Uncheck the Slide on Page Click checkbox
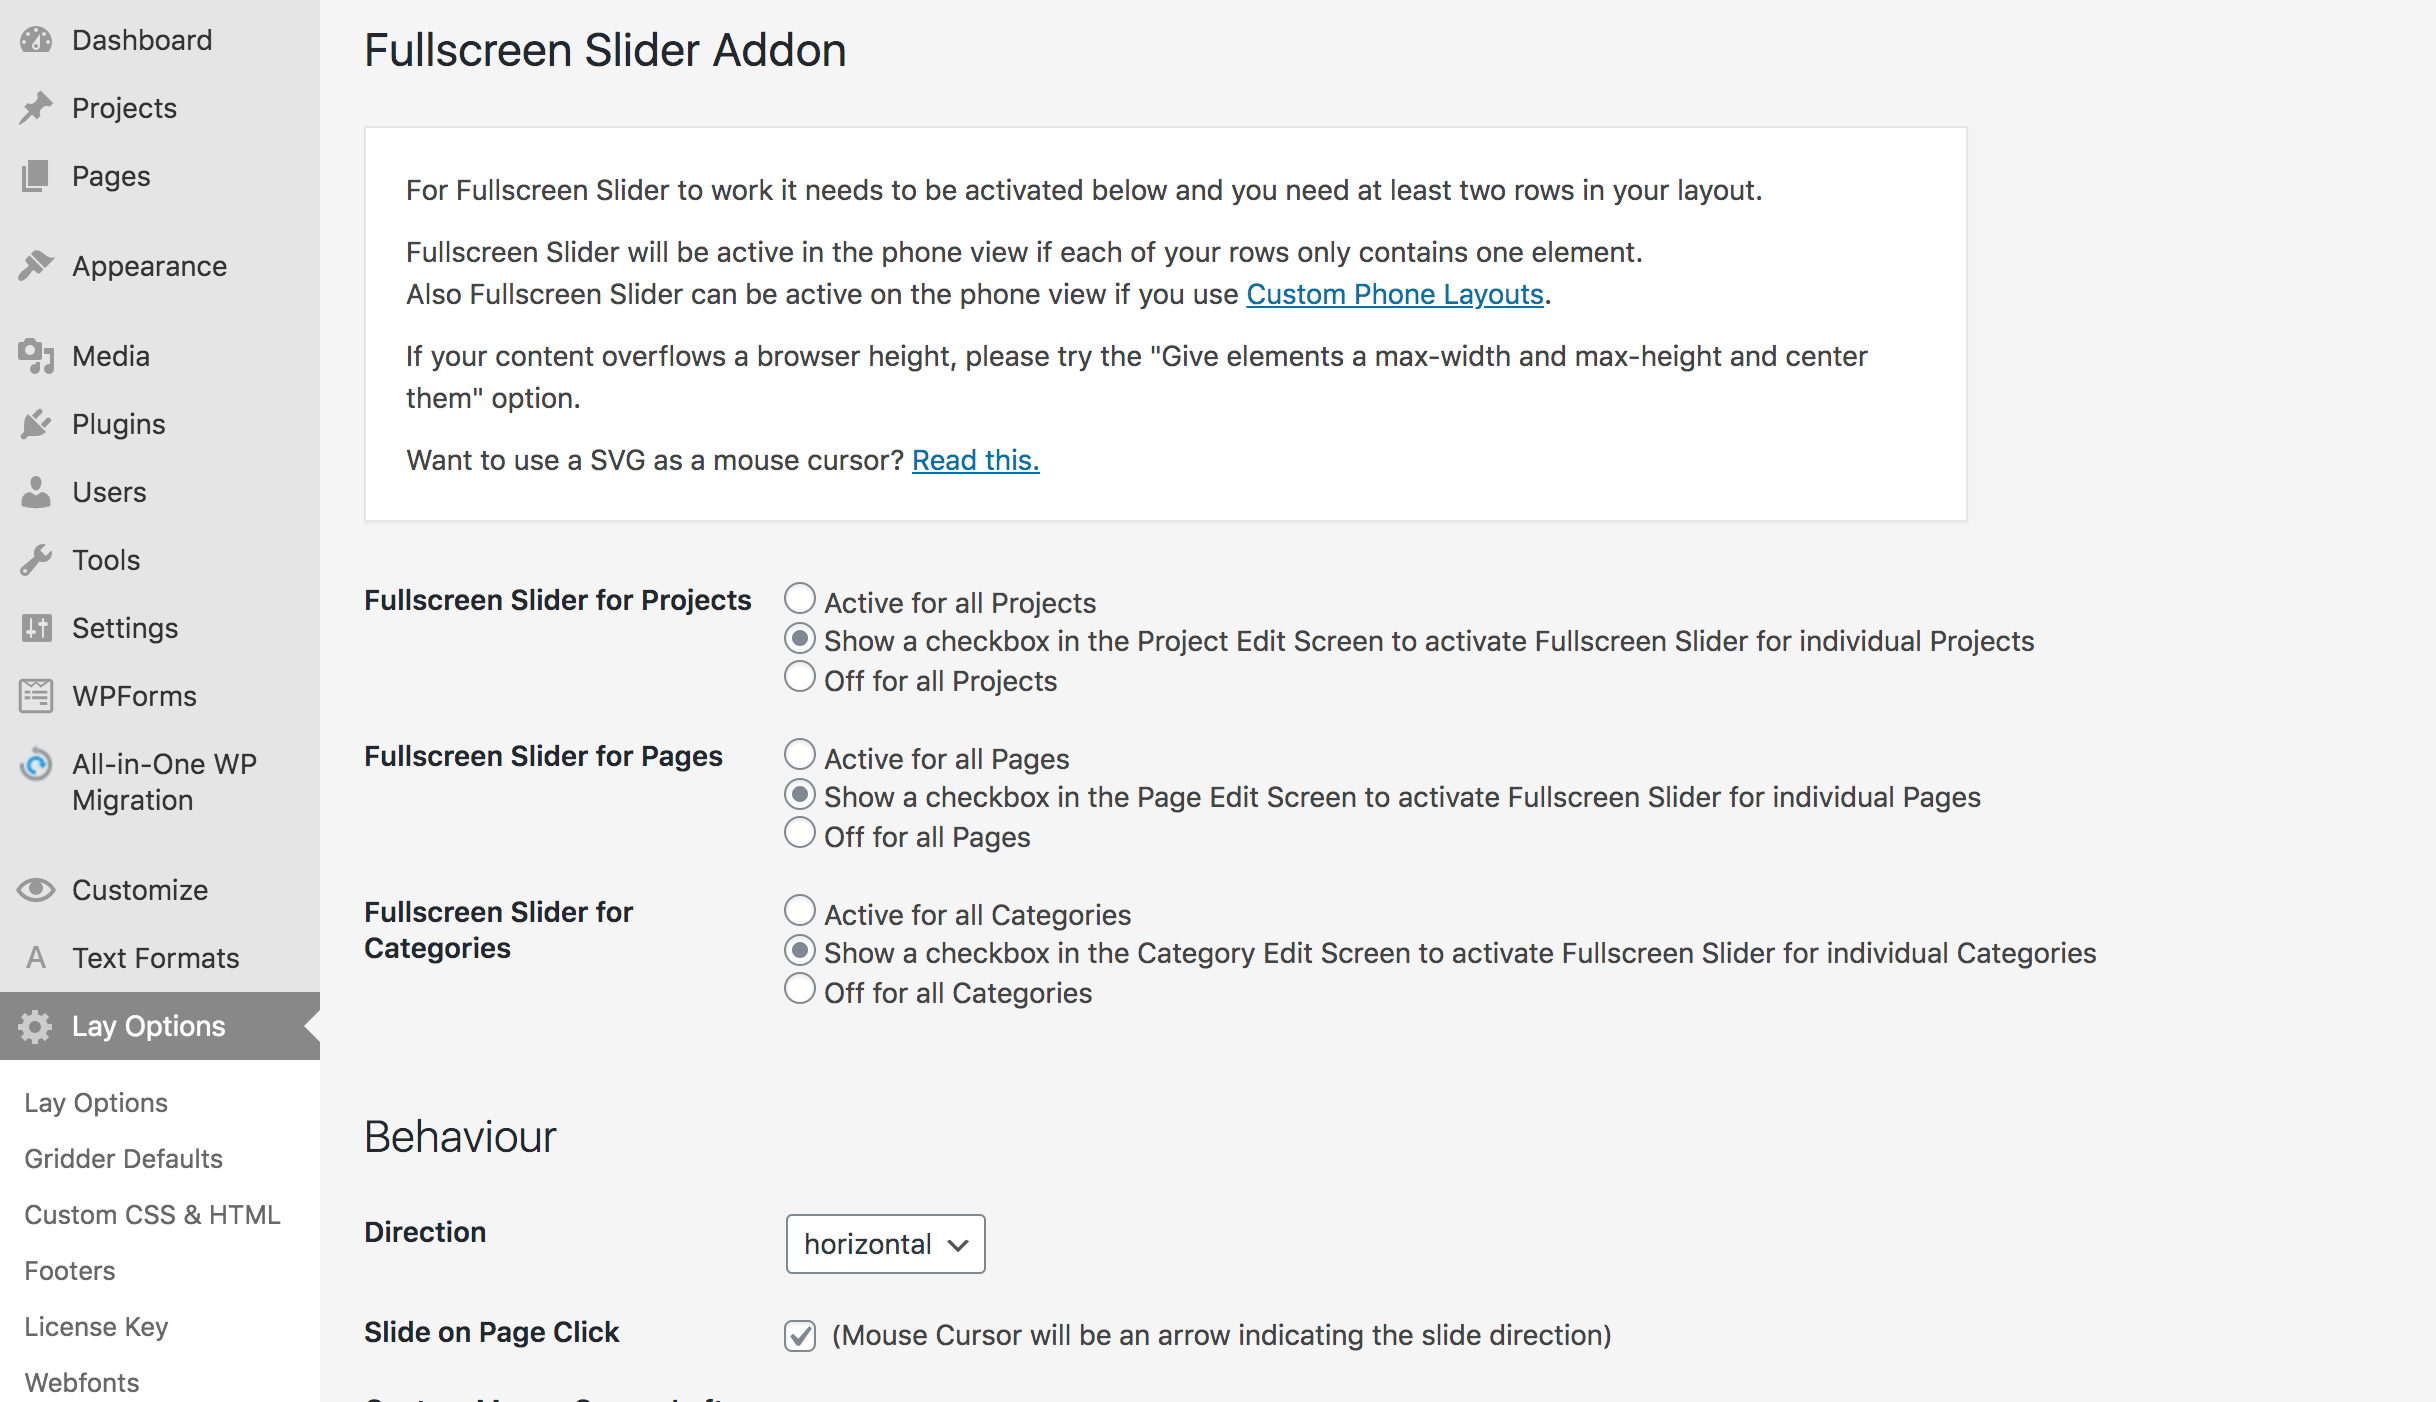This screenshot has width=2436, height=1402. tap(800, 1335)
